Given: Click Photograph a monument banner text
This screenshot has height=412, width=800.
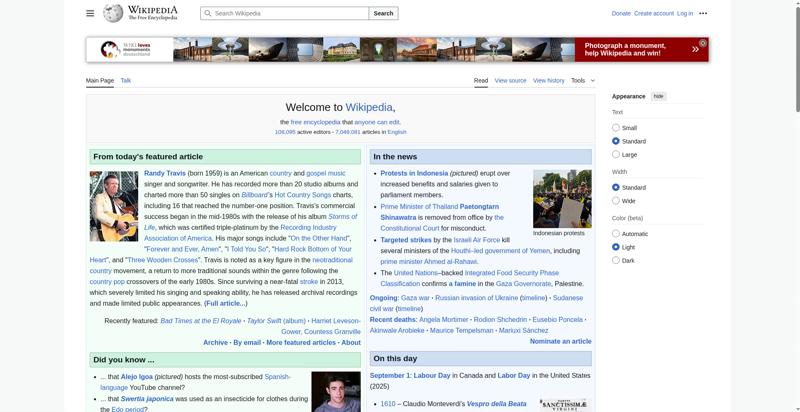Looking at the screenshot, I should [x=625, y=49].
